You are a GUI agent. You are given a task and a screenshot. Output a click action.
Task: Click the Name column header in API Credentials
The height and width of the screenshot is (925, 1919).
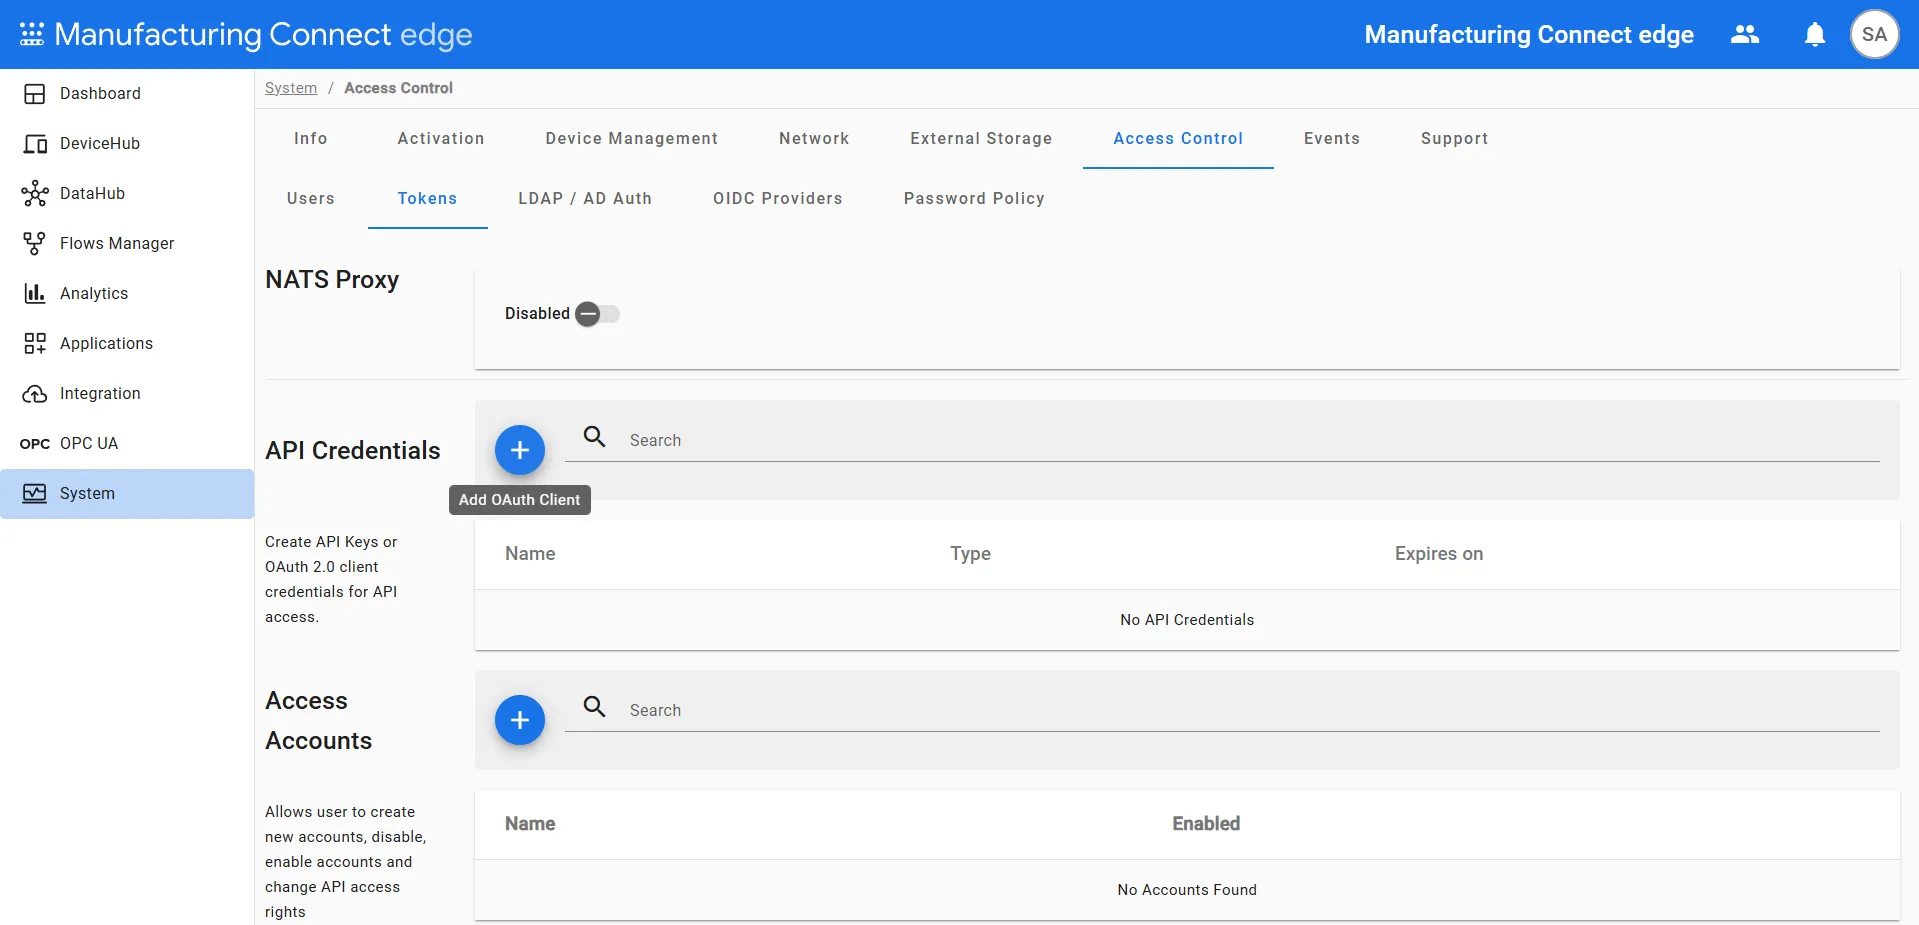[530, 554]
